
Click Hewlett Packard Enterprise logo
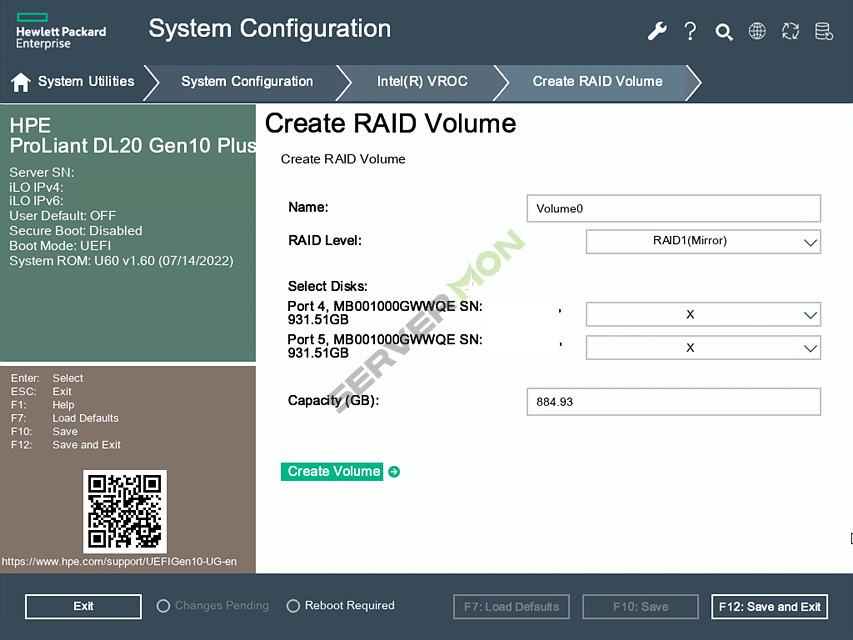(x=61, y=32)
